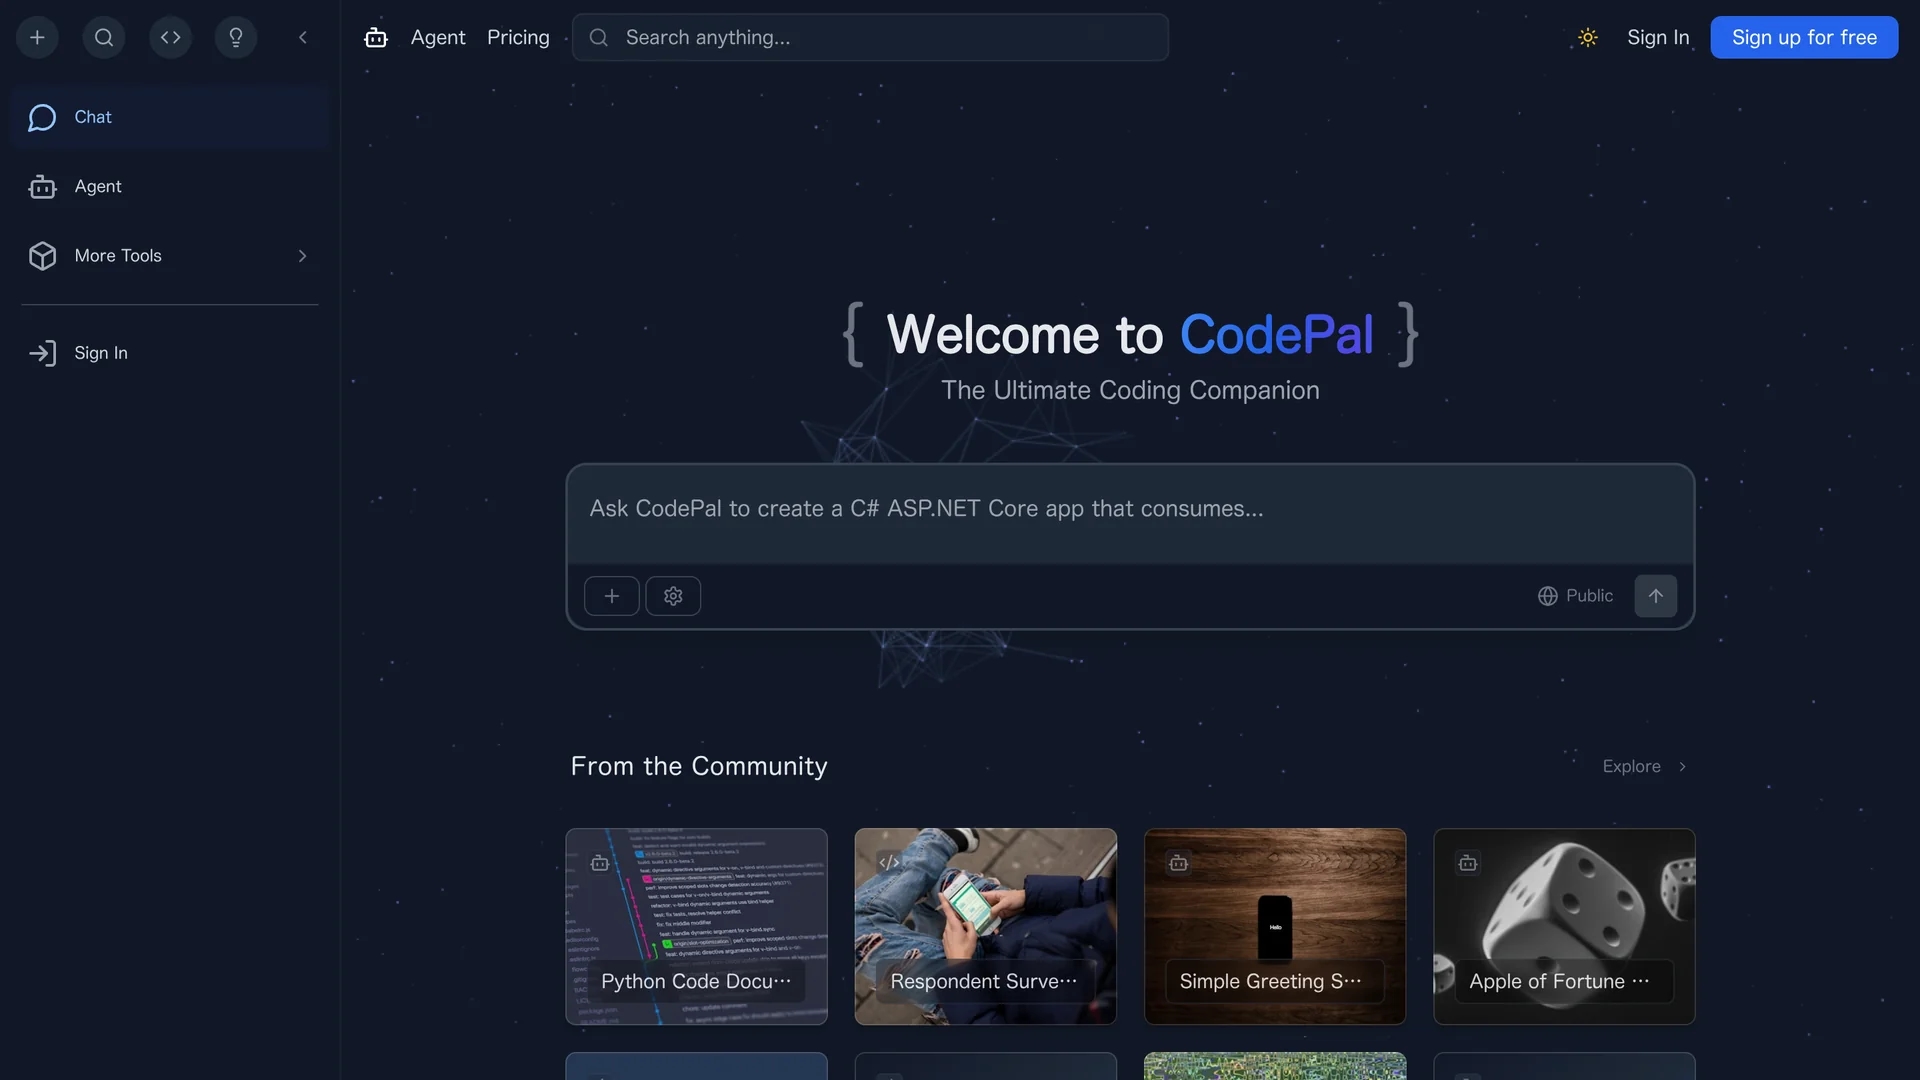Open the Python Code Docu… community card
This screenshot has width=1920, height=1080.
tap(697, 927)
